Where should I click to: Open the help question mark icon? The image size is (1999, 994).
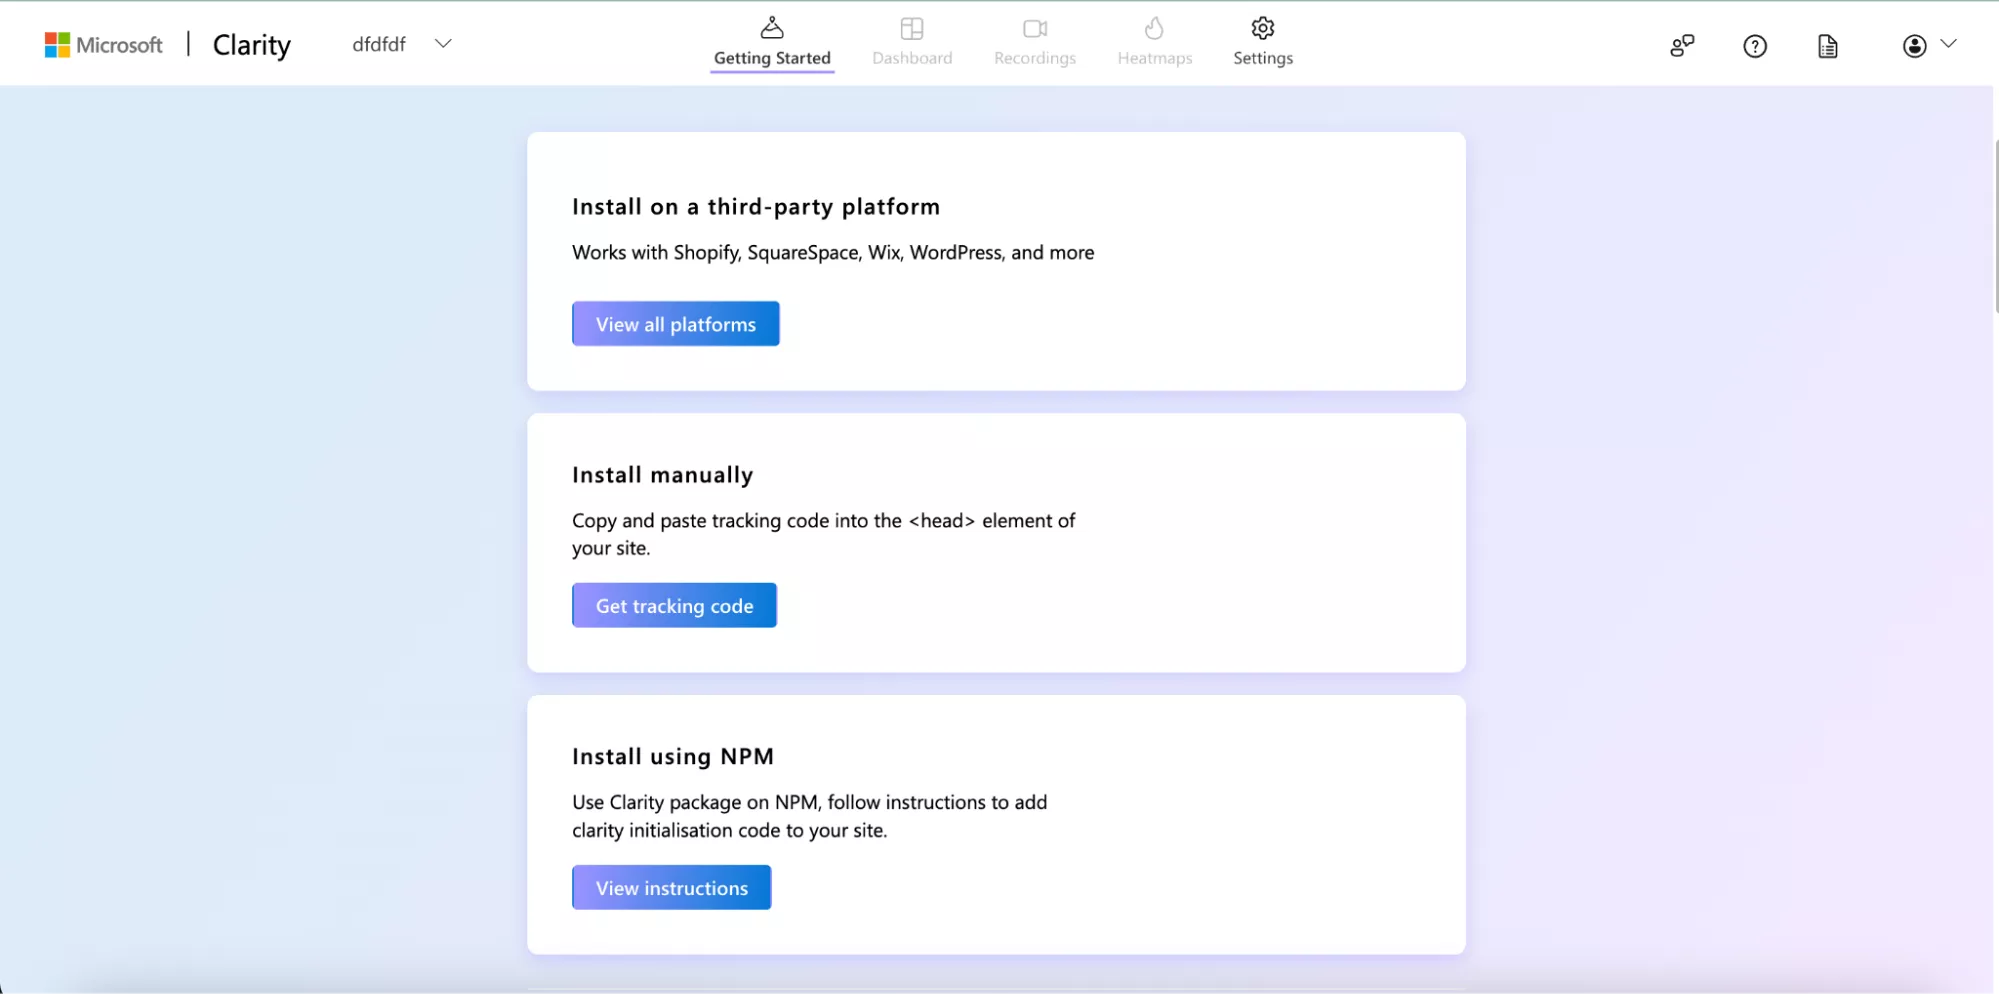tap(1754, 46)
